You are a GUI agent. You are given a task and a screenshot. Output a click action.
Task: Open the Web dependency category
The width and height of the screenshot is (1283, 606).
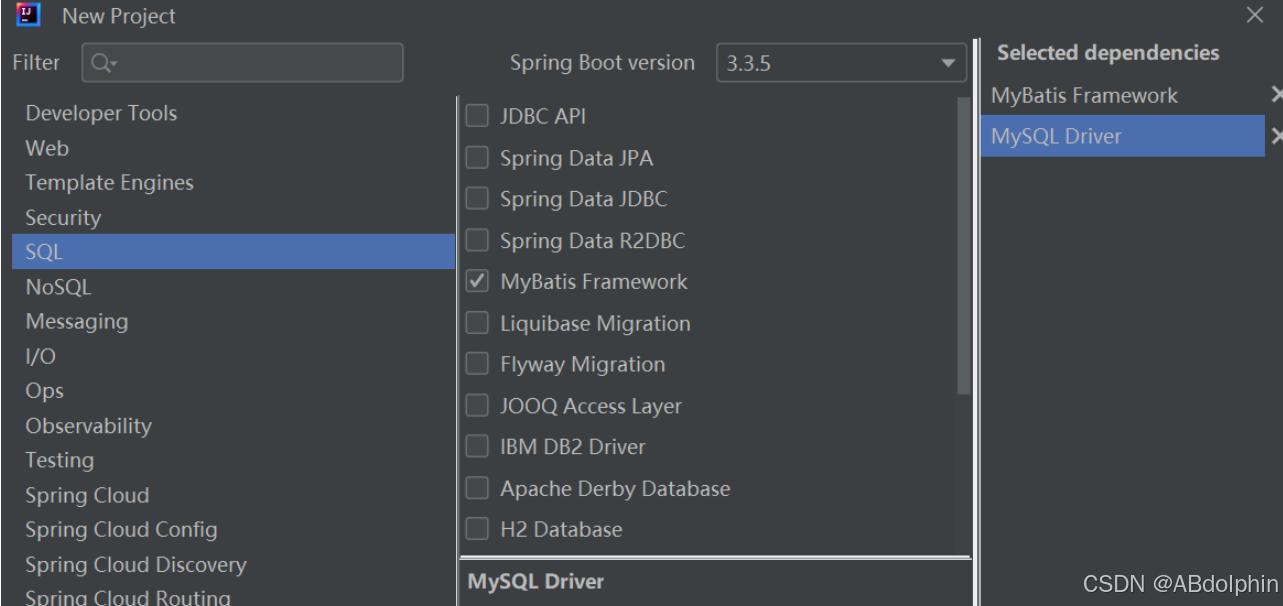coord(233,148)
